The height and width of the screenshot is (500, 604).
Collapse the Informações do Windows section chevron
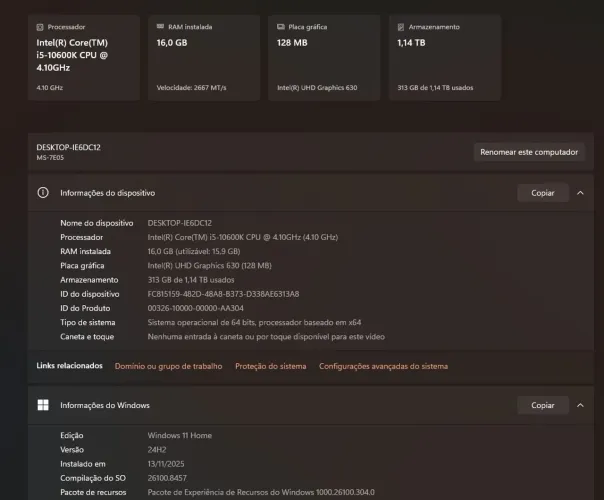(x=580, y=405)
